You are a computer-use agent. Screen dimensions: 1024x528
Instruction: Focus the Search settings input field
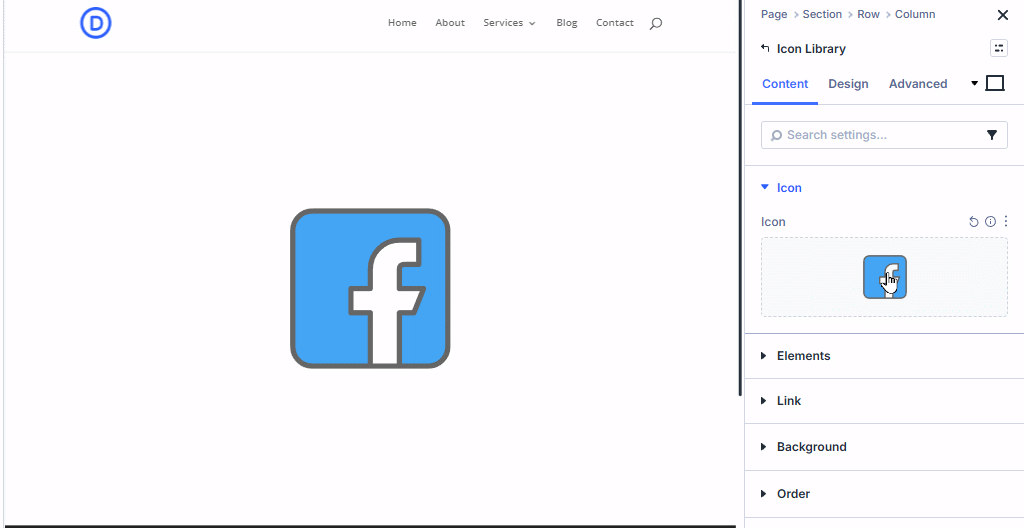point(884,135)
